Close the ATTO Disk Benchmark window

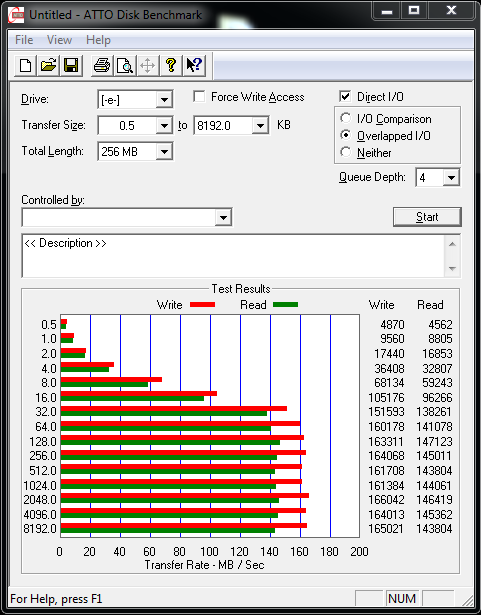click(451, 11)
